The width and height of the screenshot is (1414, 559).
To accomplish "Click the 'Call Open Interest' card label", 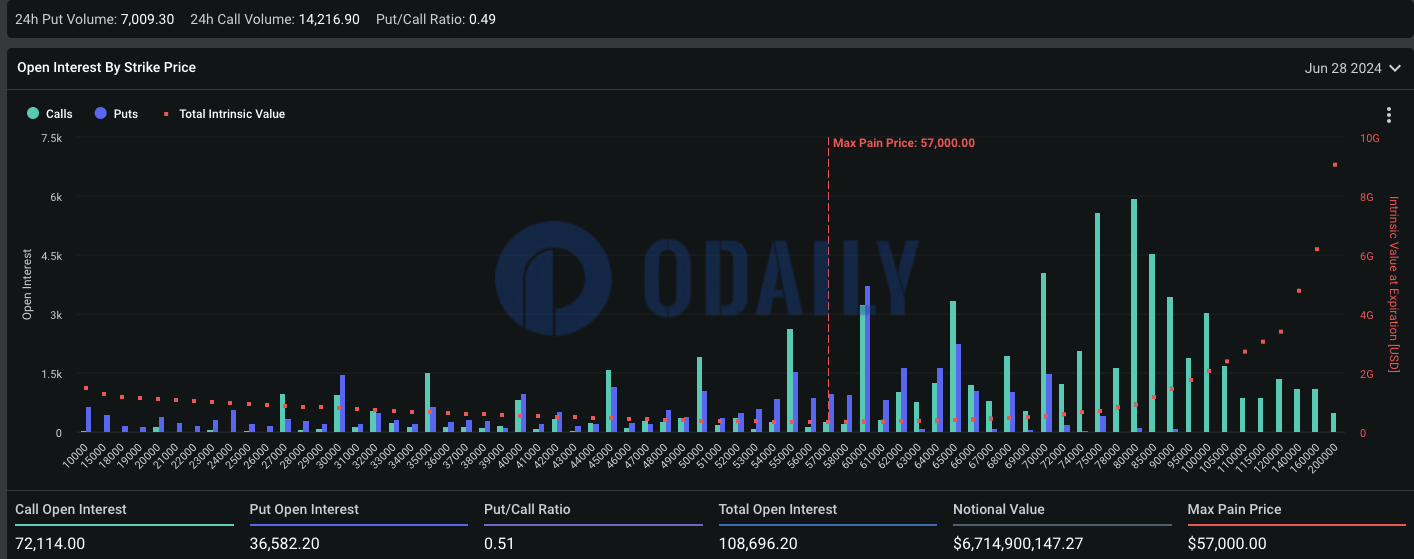I will pos(71,510).
